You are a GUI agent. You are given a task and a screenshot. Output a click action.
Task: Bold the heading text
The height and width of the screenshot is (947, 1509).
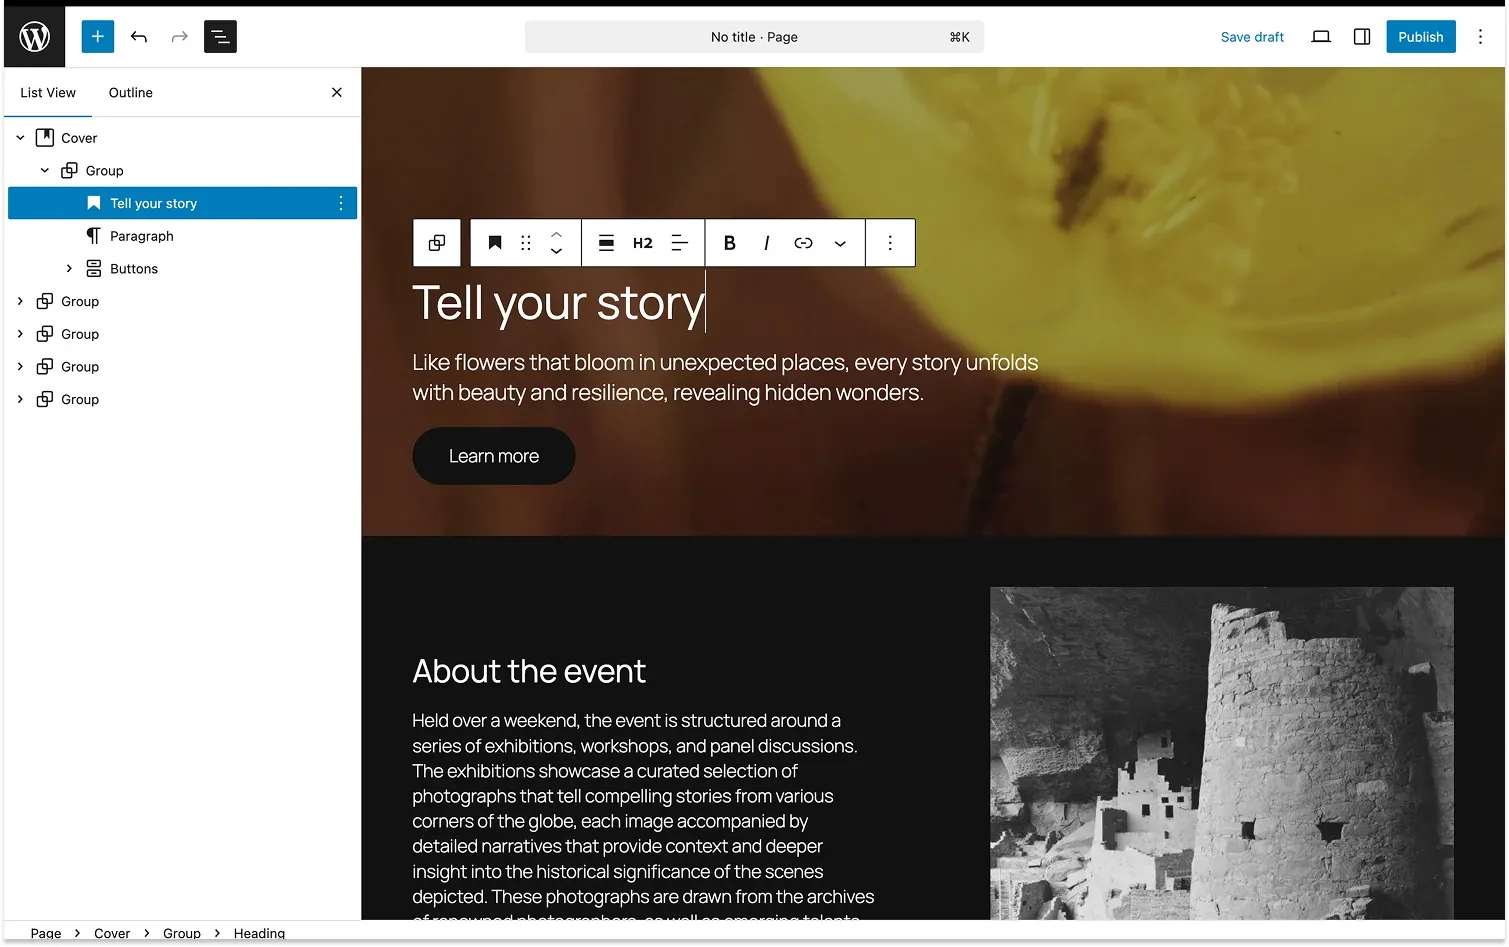729,242
